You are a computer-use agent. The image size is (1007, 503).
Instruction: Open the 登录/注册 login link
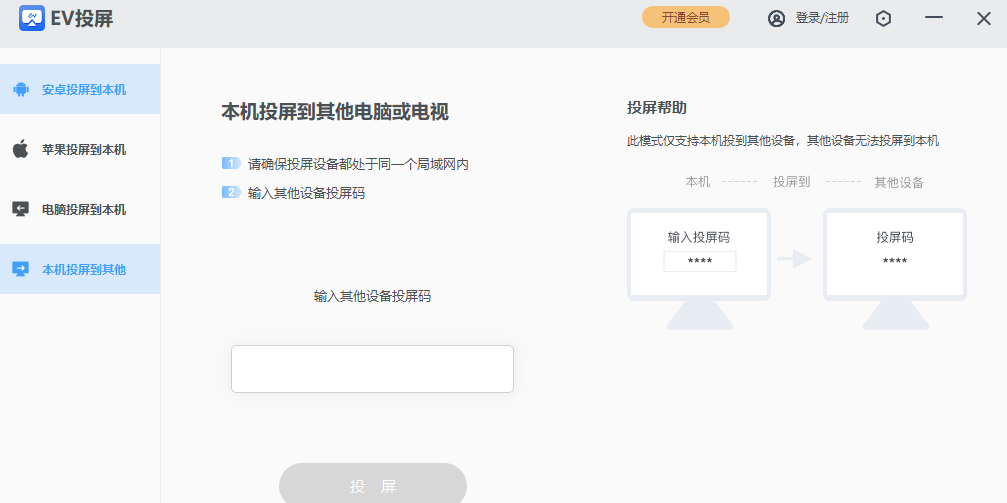pos(821,18)
